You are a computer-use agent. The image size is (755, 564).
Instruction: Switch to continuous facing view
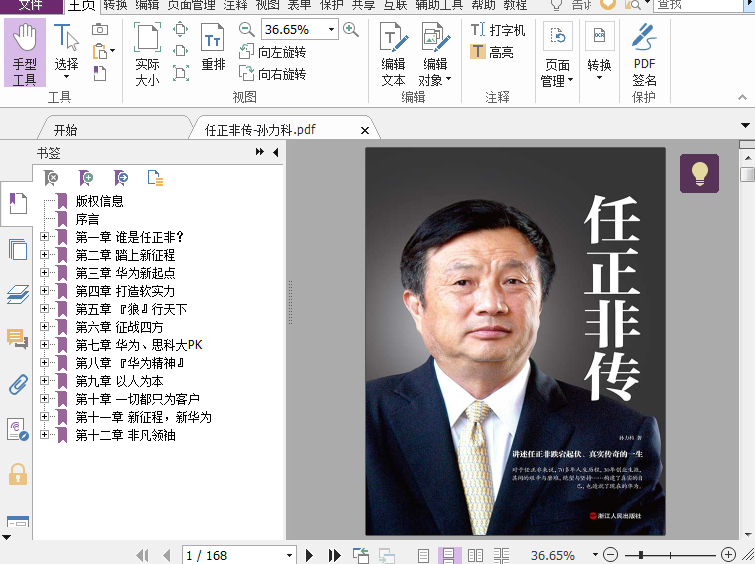tap(501, 556)
